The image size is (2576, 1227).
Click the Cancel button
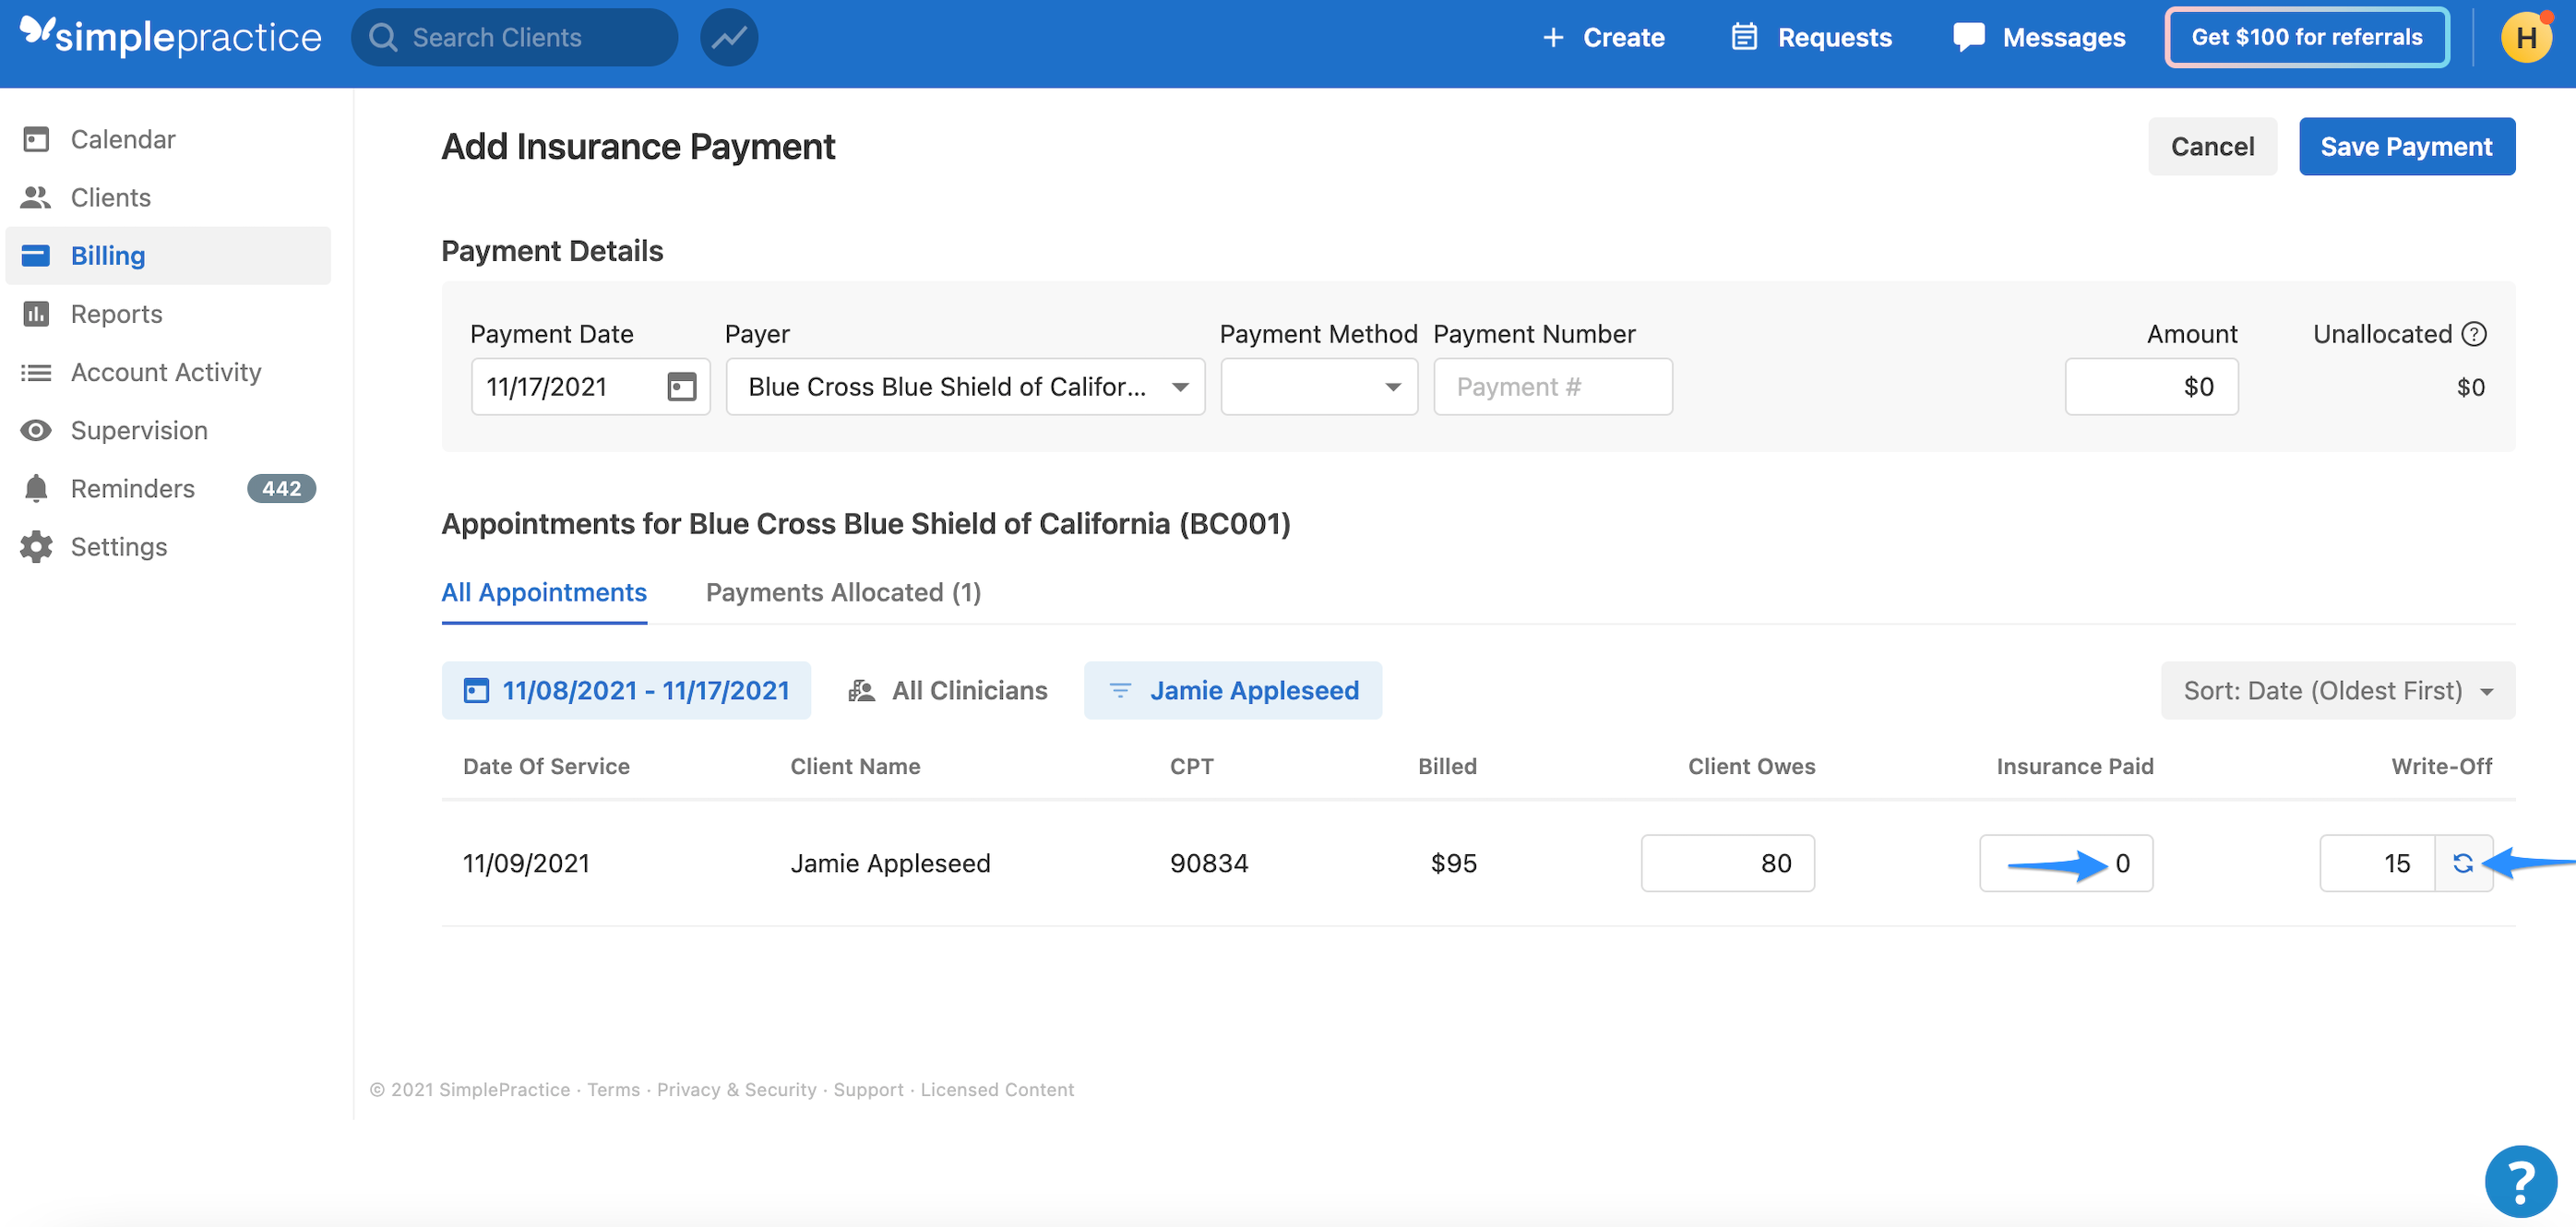2212,146
